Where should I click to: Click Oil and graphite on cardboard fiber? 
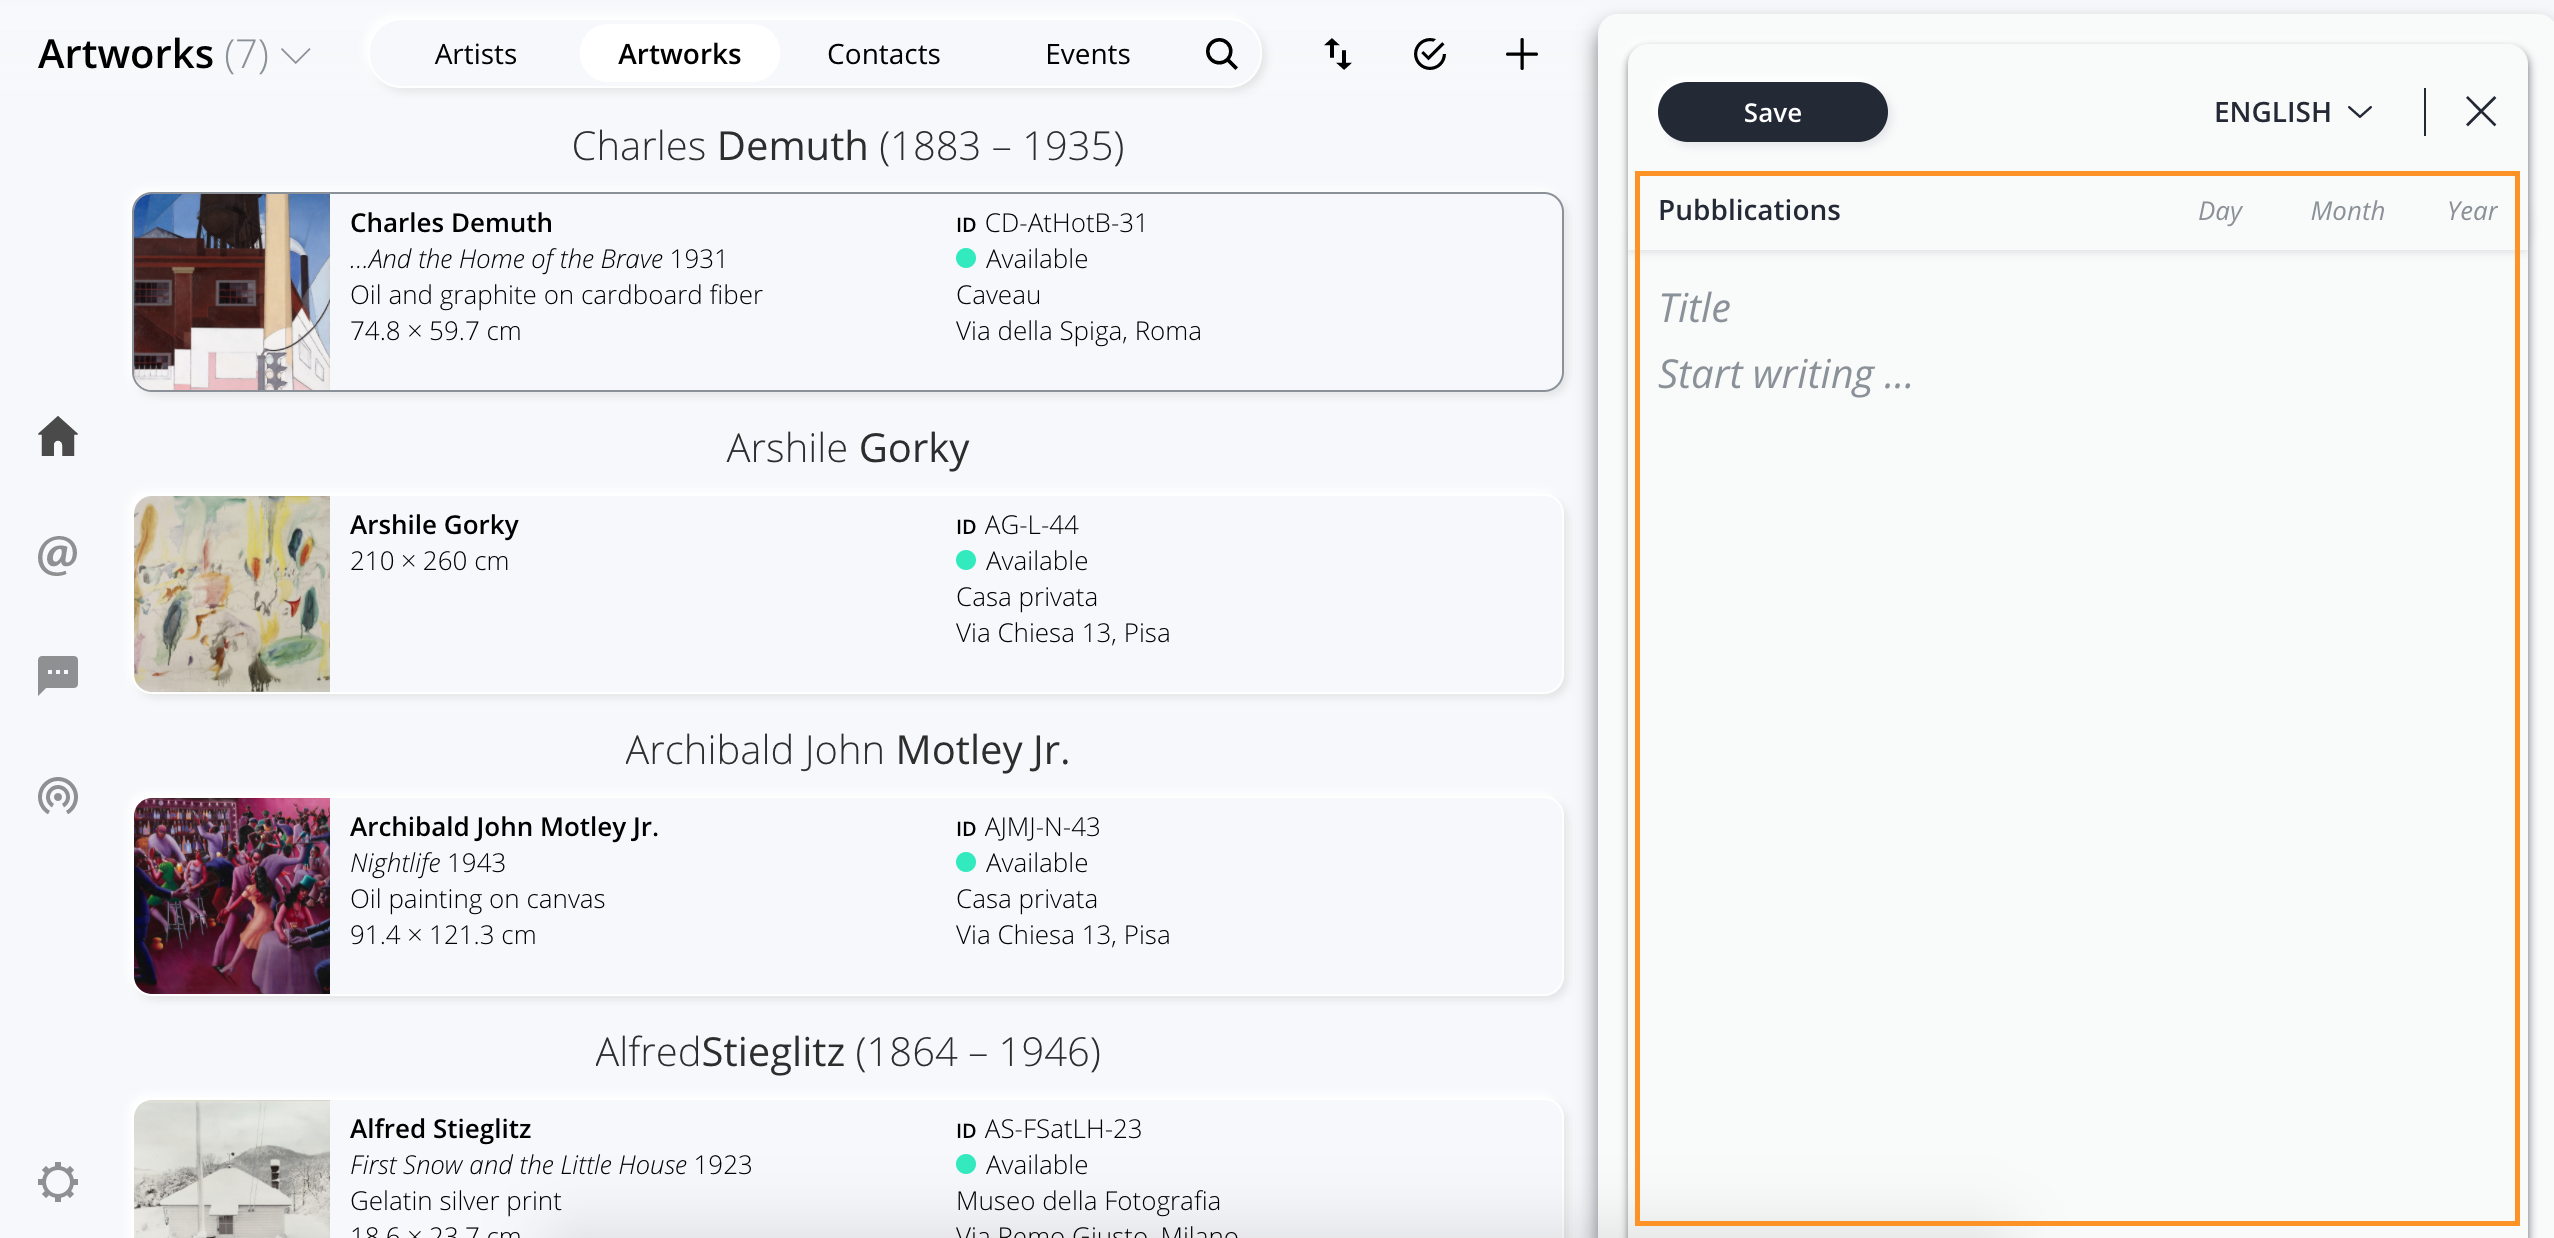tap(556, 295)
